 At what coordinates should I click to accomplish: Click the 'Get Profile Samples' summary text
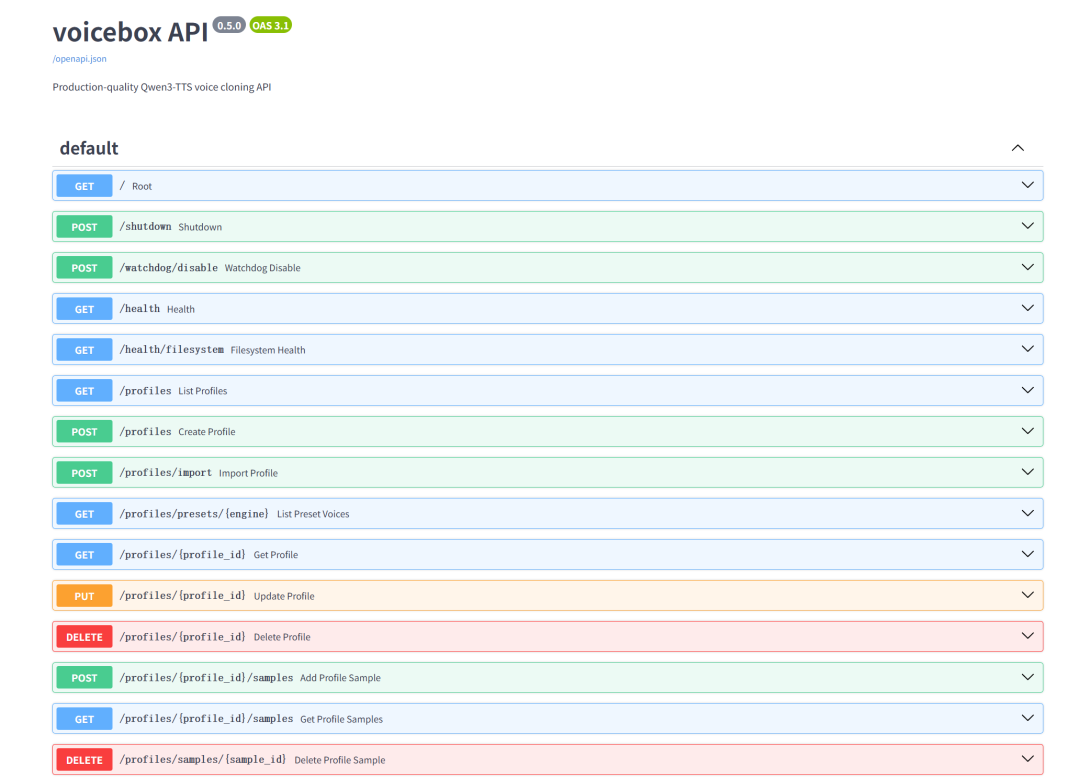(341, 719)
